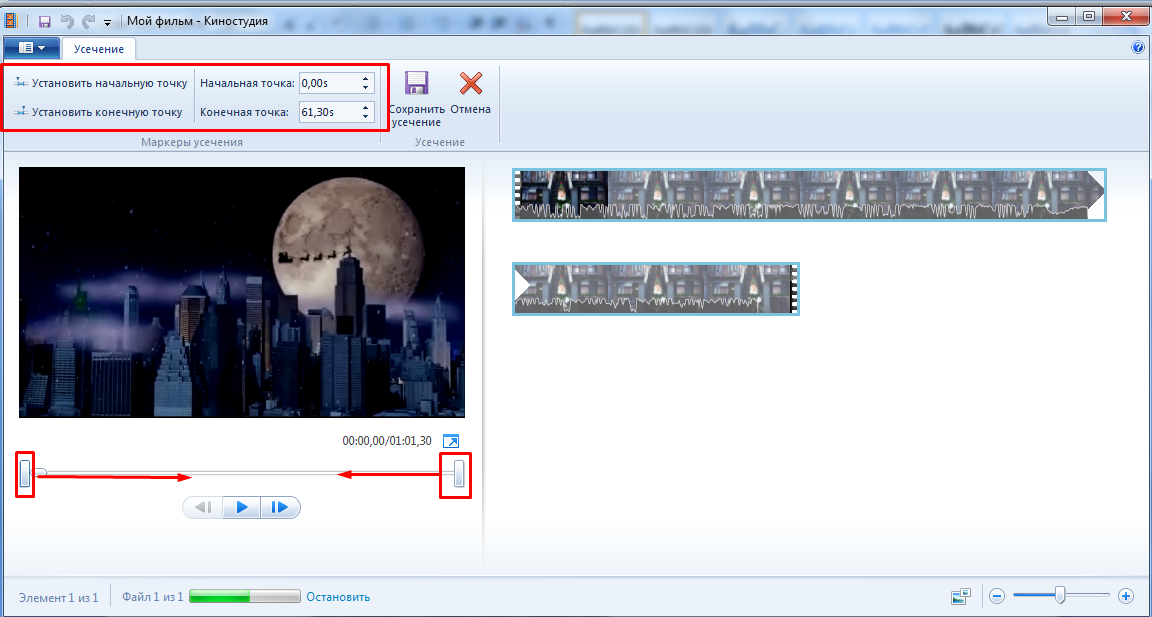
Task: Decrease the Начальная точка value with down arrow
Action: pos(366,88)
